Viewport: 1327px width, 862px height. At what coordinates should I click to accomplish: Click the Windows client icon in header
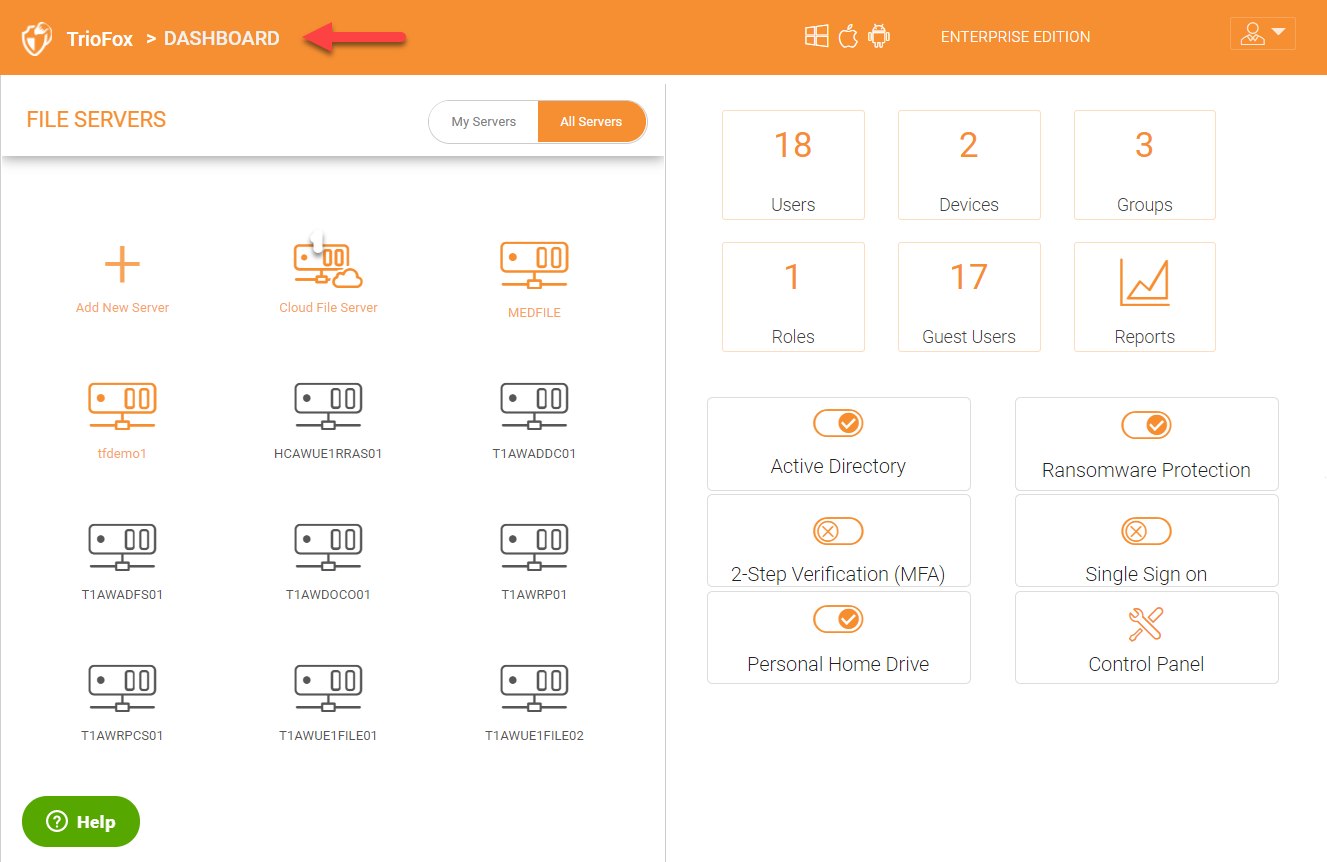point(817,37)
